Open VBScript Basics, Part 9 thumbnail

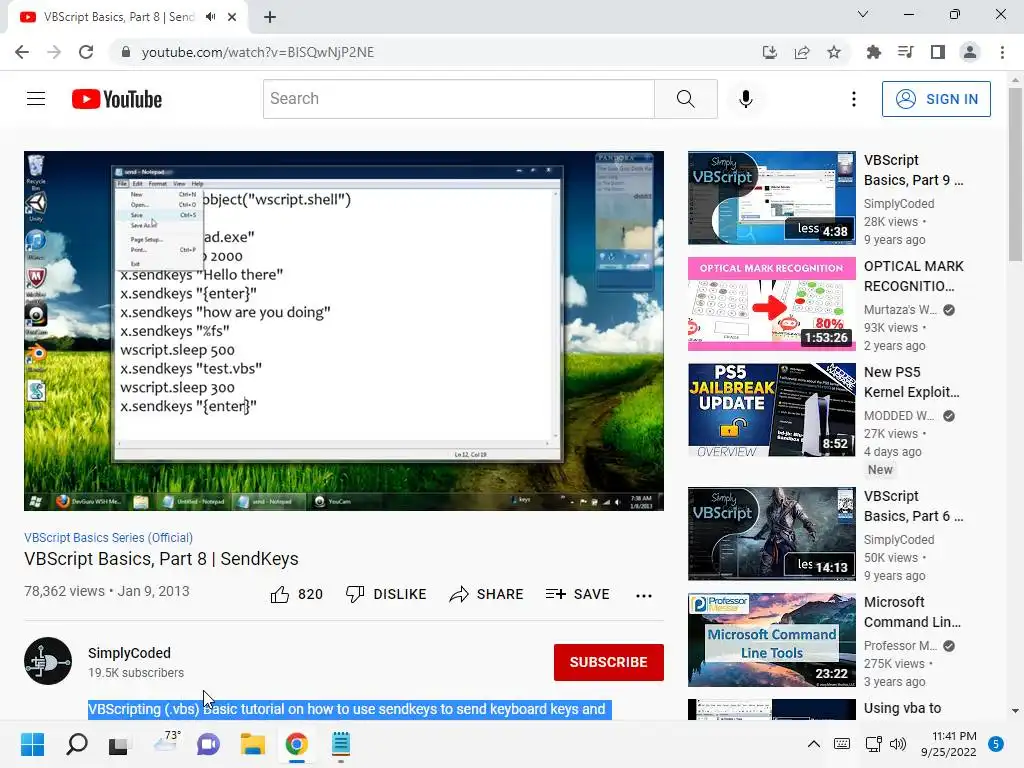[771, 198]
